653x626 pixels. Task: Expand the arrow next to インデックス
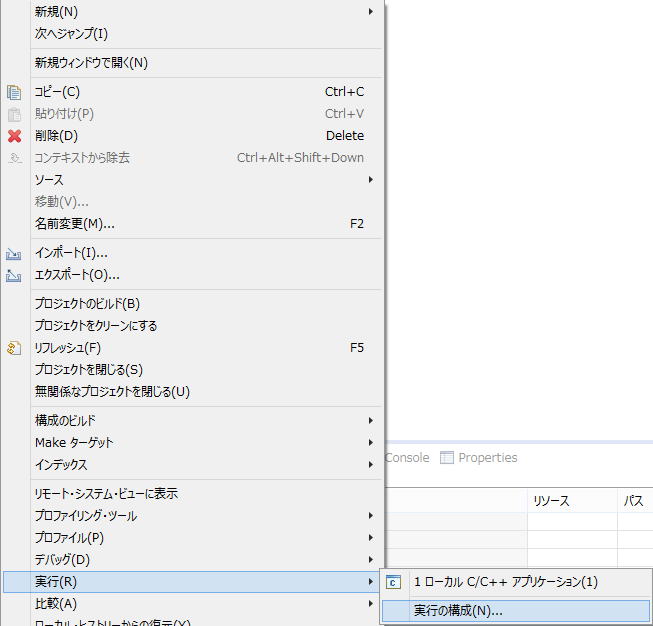point(371,465)
